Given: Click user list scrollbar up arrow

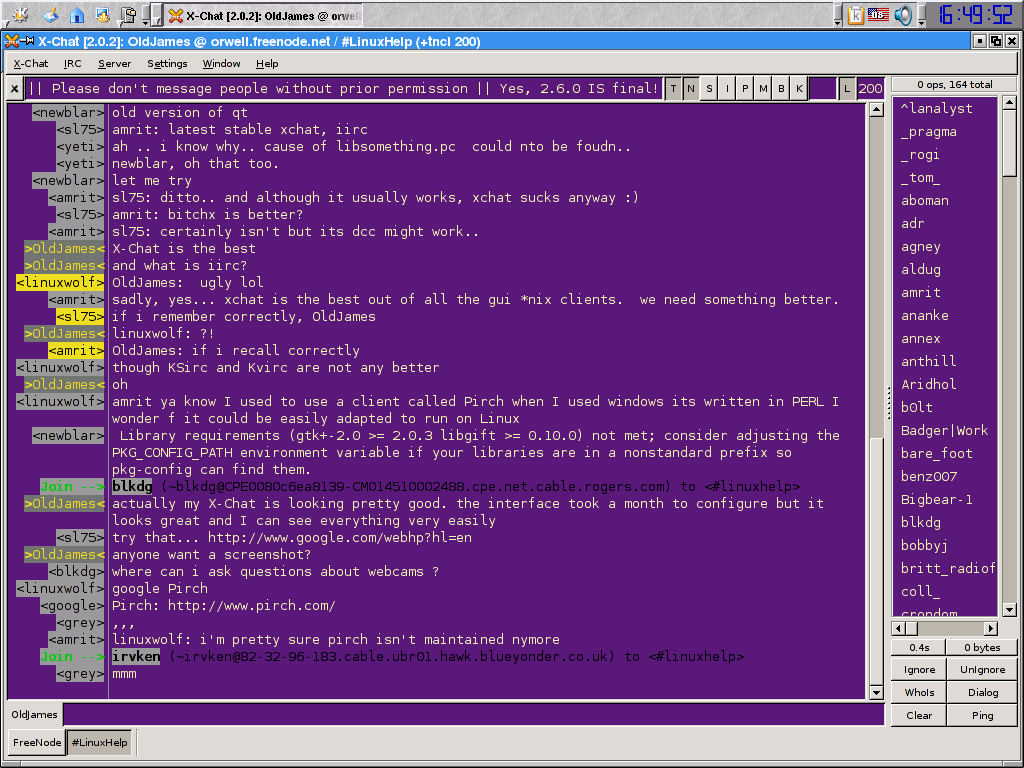Looking at the screenshot, I should coord(1009,103).
